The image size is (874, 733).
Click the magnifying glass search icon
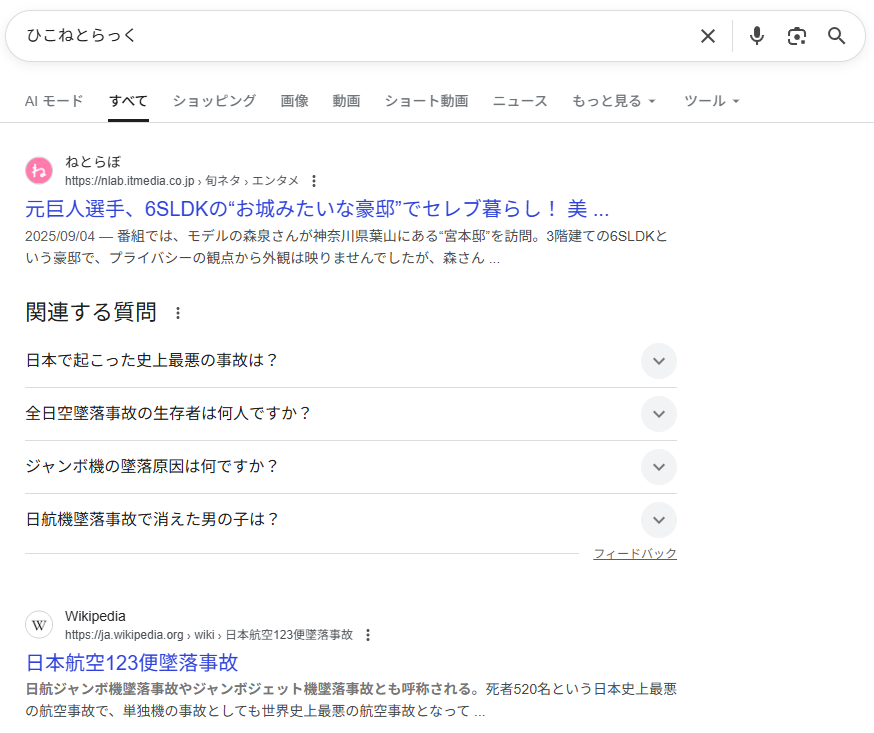point(837,36)
